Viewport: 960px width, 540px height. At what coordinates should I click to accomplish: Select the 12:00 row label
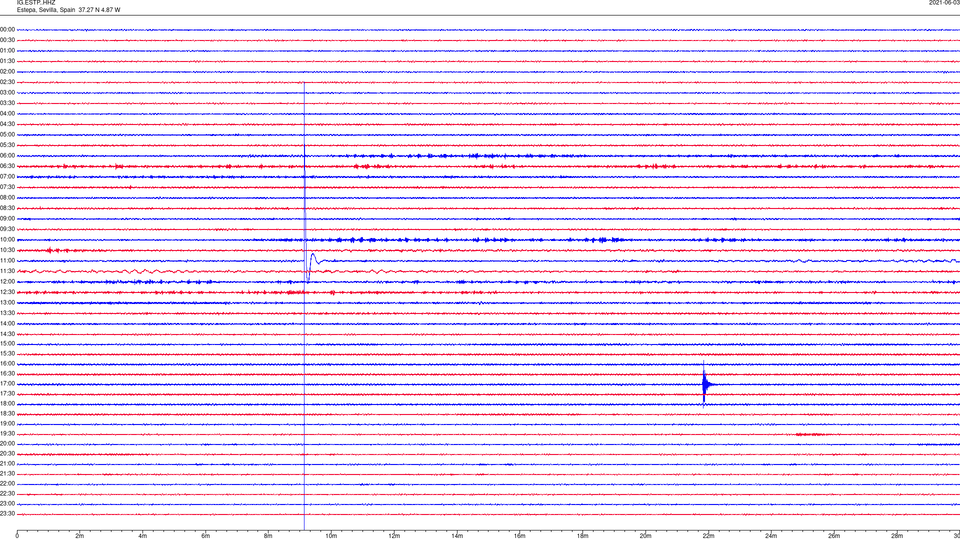(x=7, y=282)
